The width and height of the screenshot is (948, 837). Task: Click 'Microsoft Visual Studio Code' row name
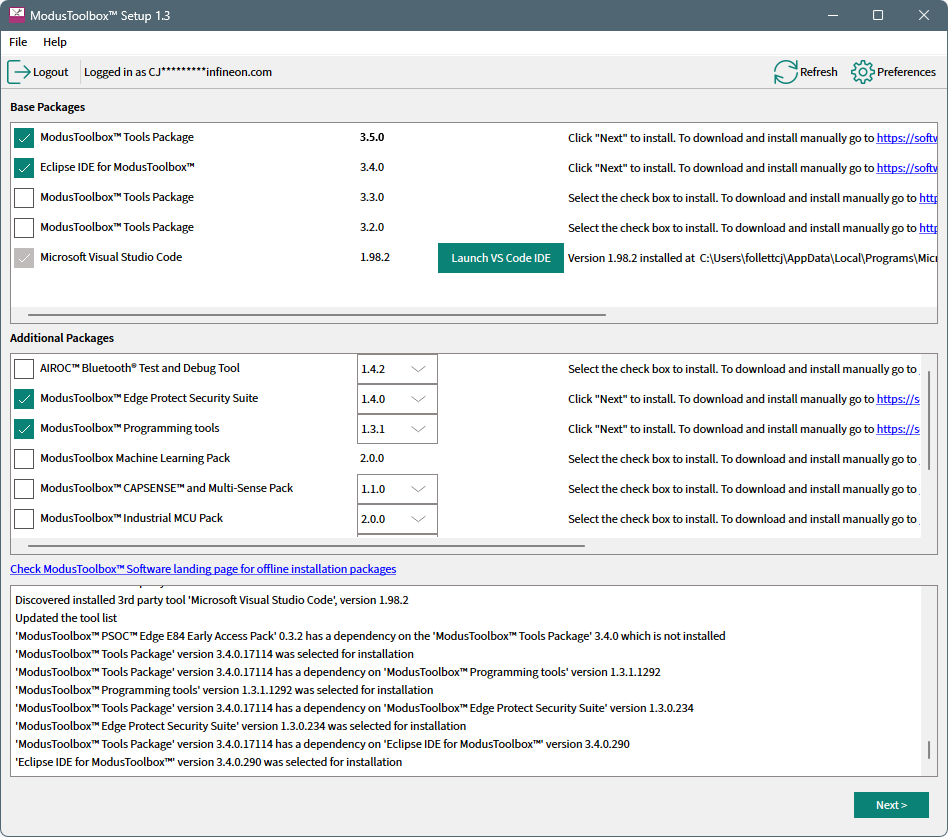(111, 257)
